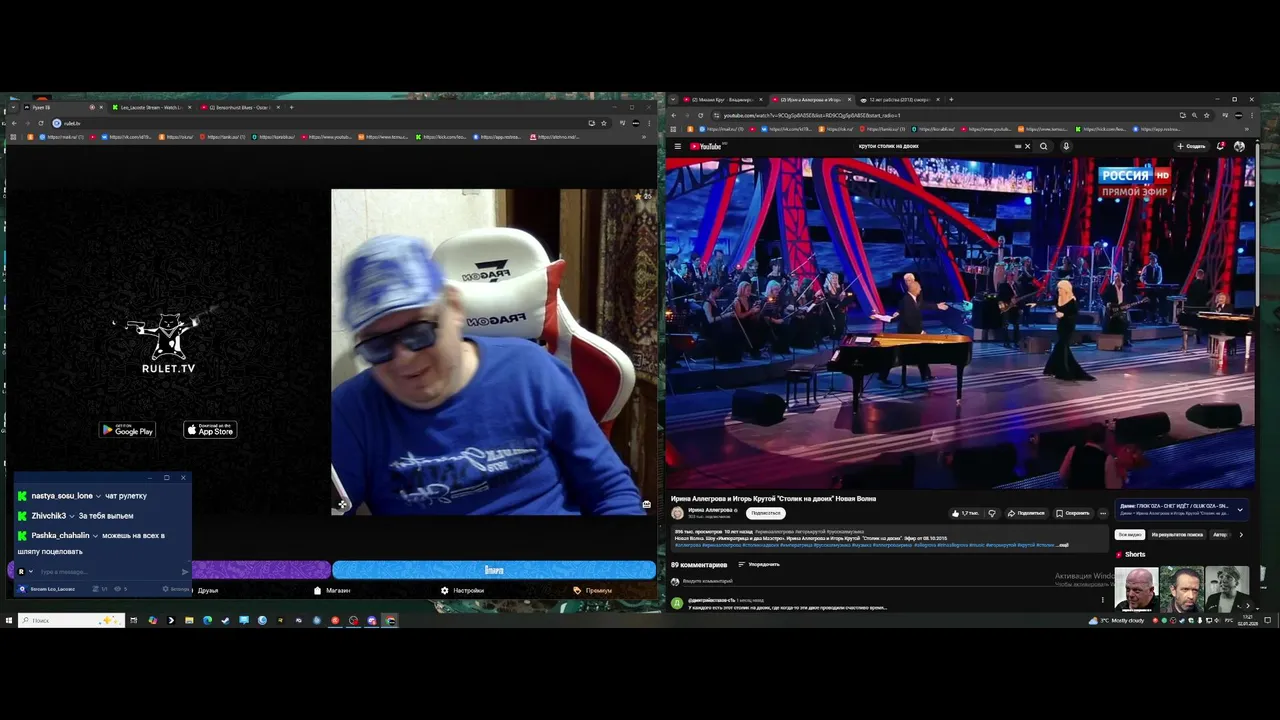Show more filter chips with the right arrow
Image resolution: width=1280 pixels, height=720 pixels.
pos(1241,535)
